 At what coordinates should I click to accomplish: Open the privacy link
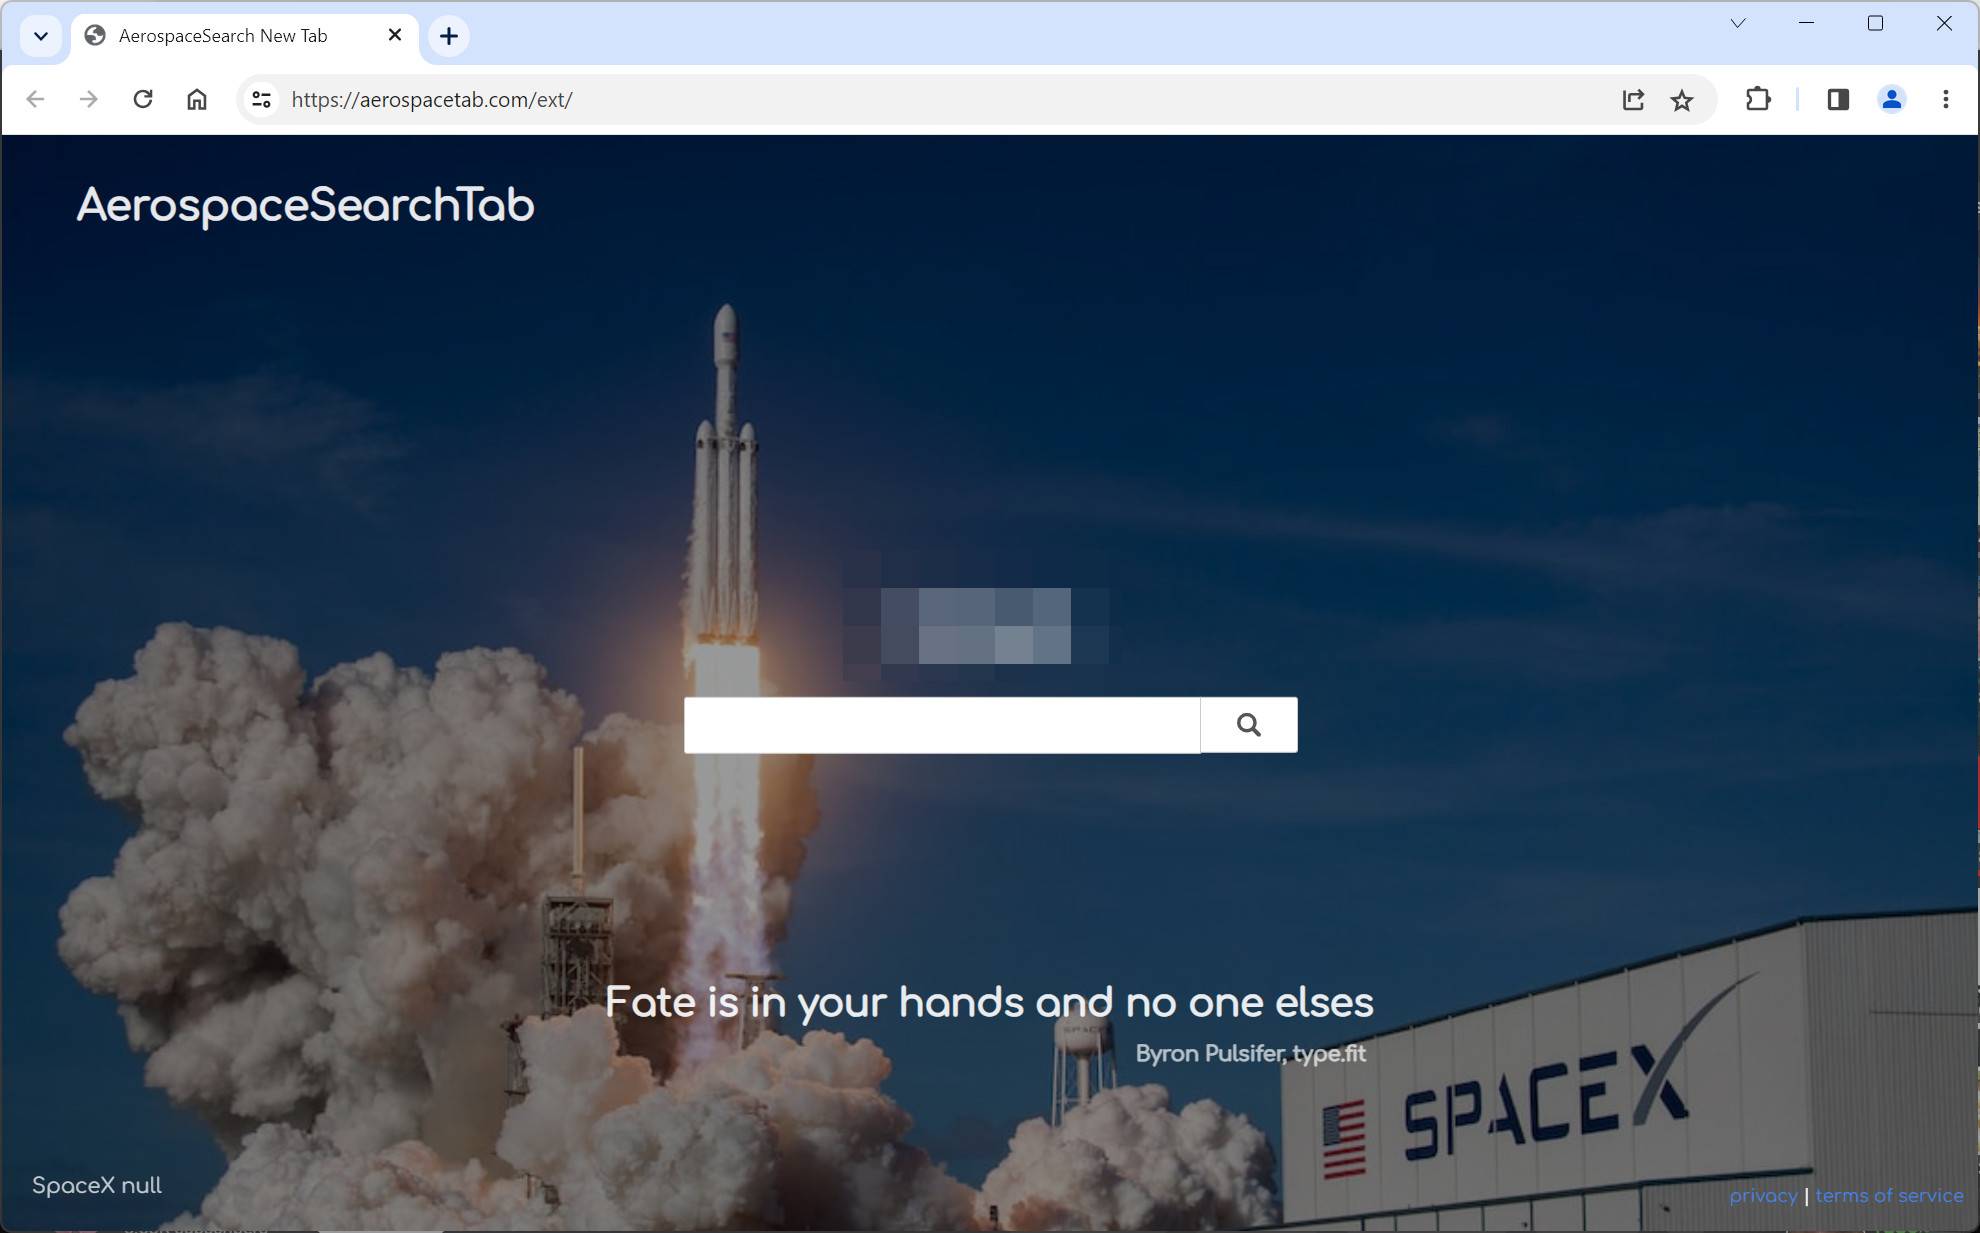point(1763,1195)
